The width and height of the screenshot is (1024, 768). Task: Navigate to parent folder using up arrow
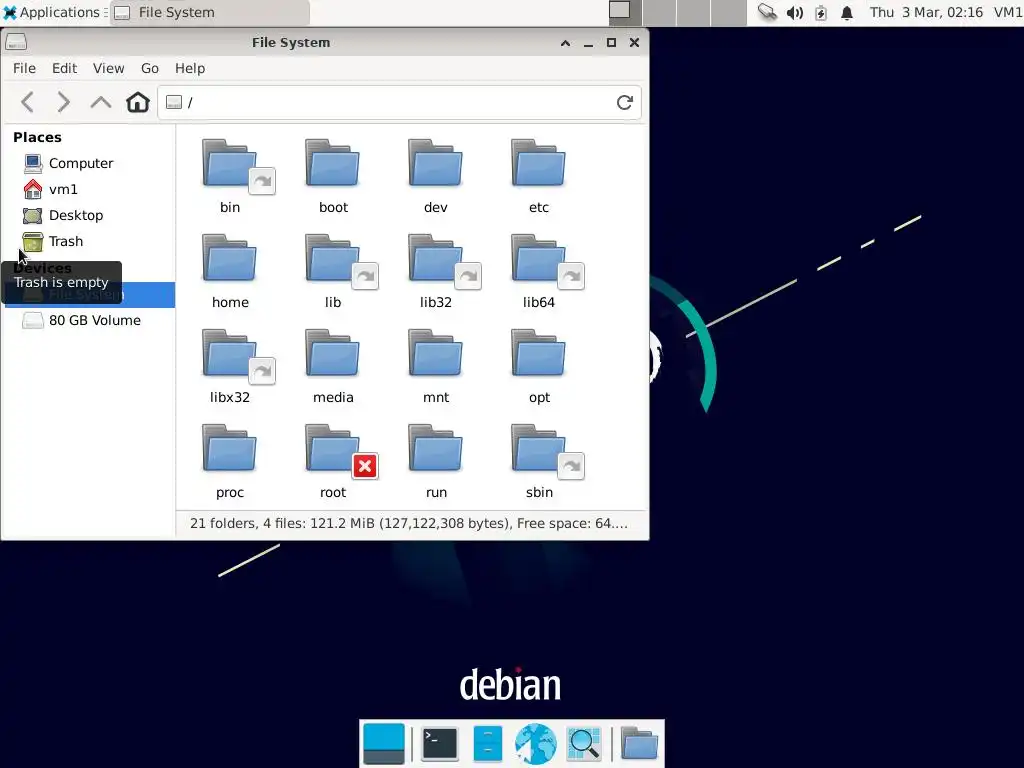(x=101, y=103)
